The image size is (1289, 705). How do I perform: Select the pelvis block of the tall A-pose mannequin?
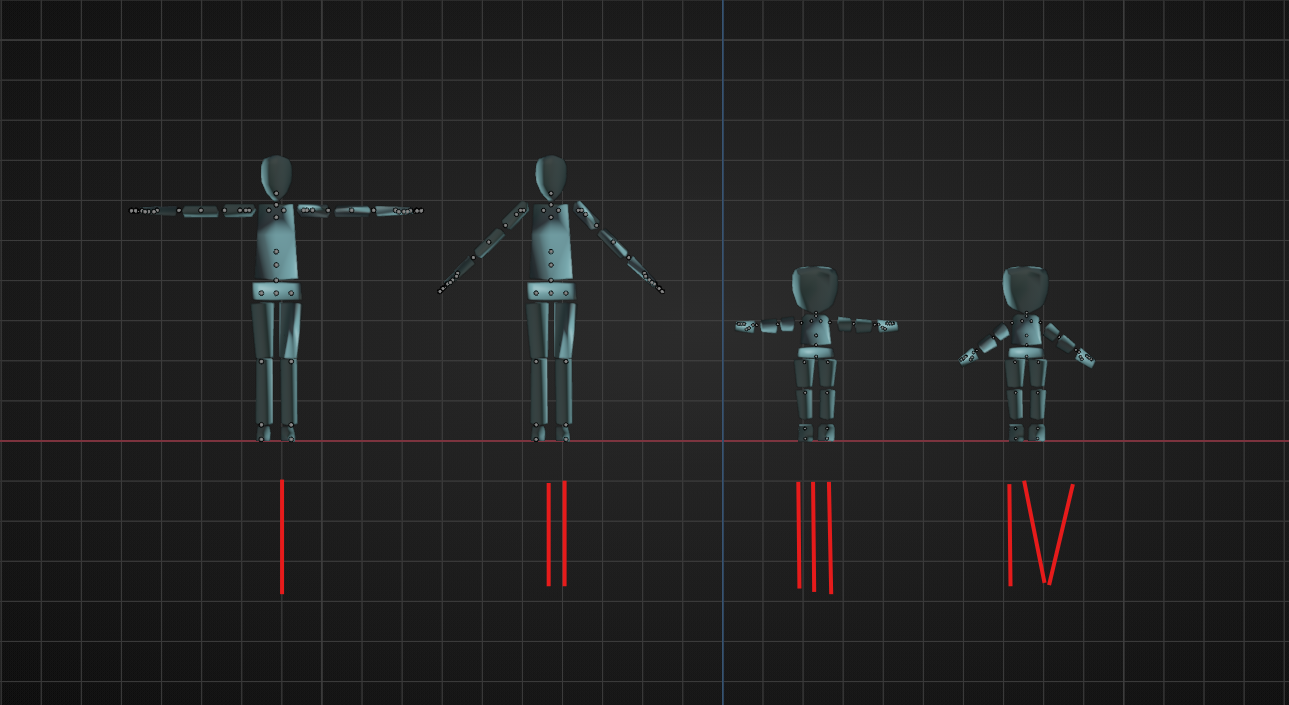coord(550,292)
